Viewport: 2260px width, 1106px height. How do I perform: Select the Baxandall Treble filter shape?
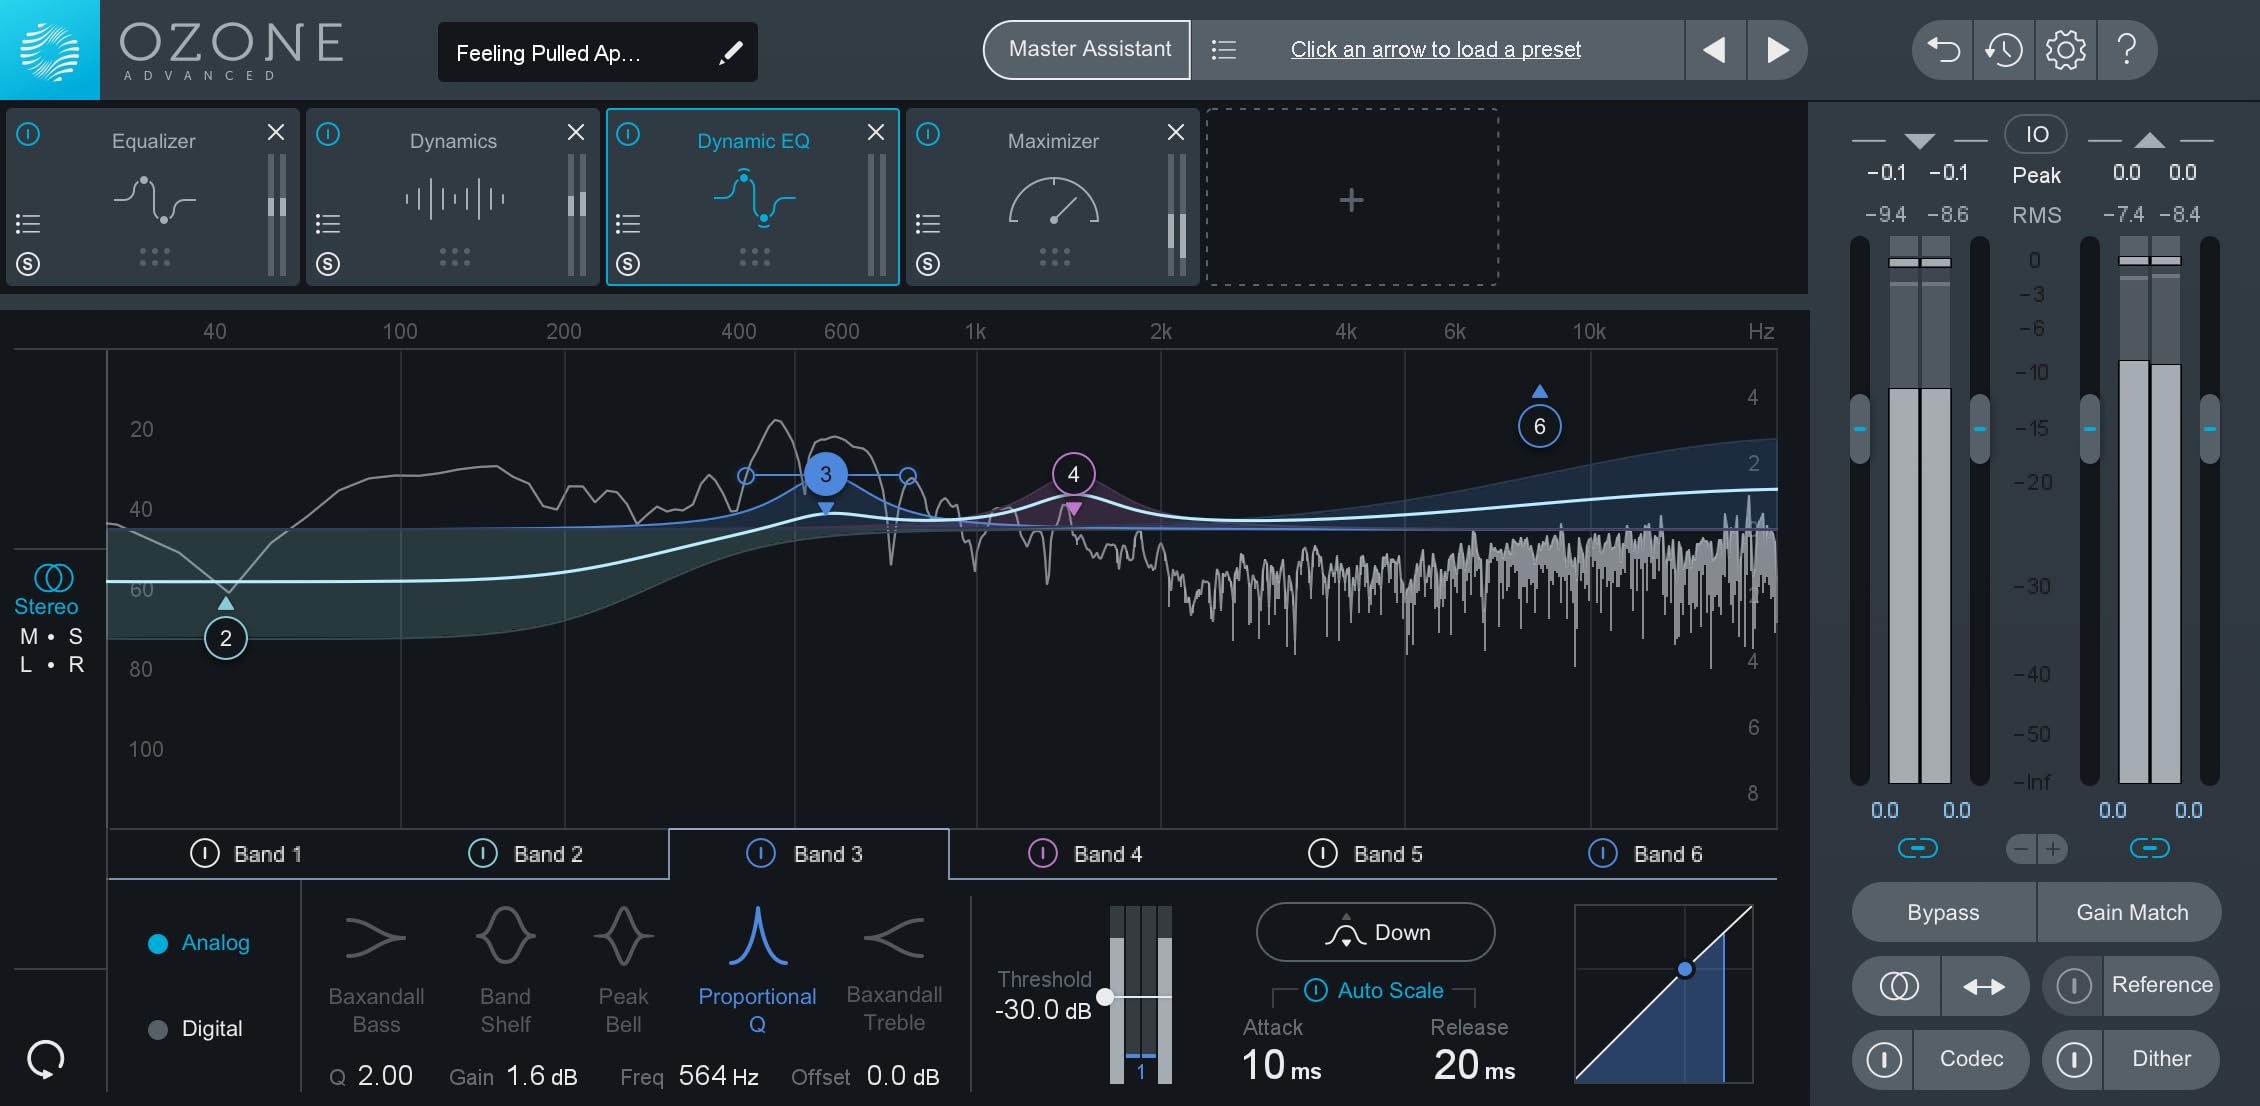coord(894,938)
